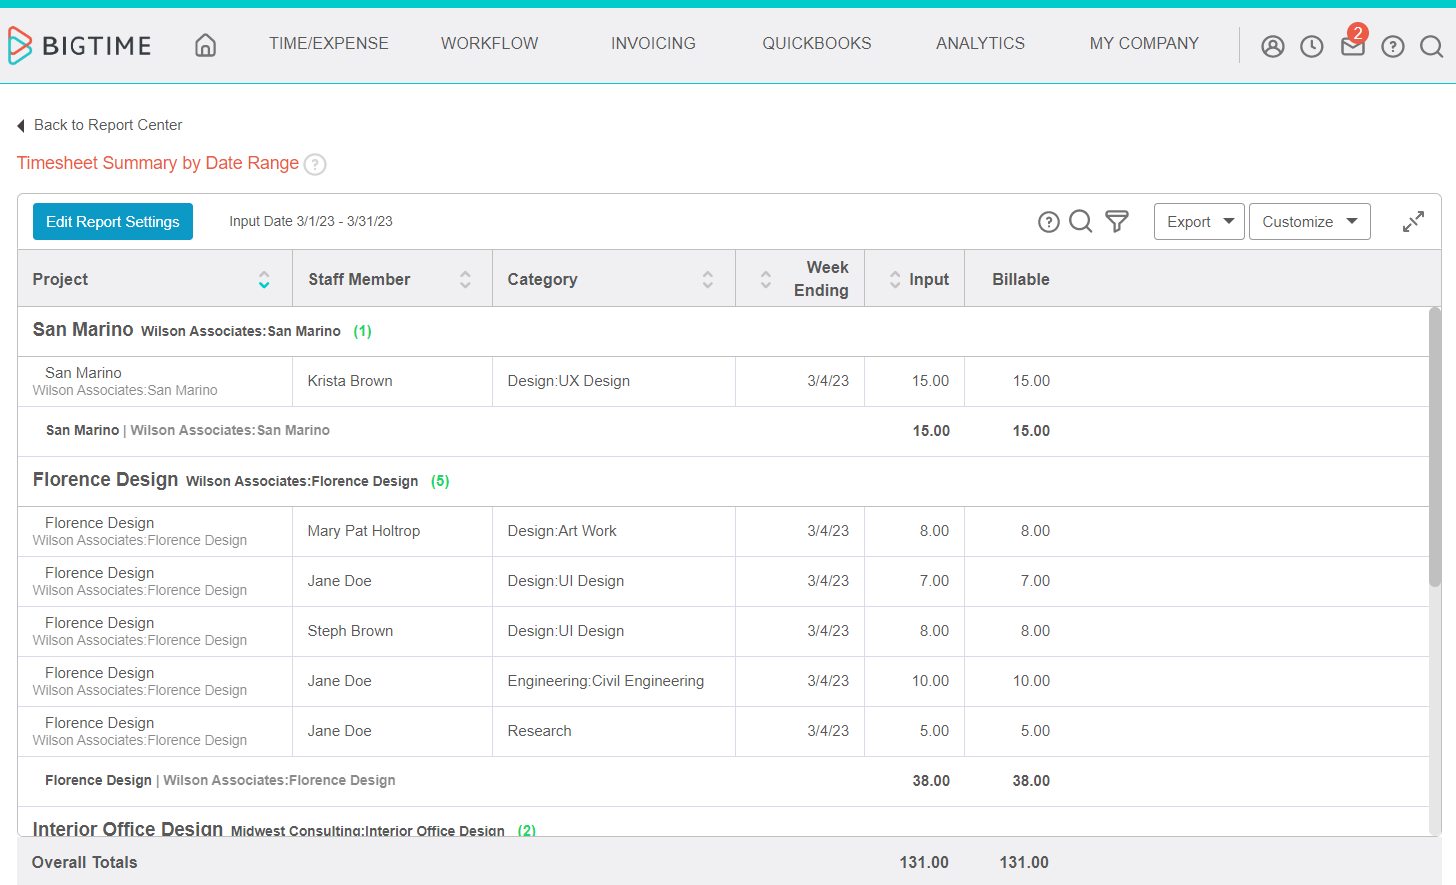Open the timer clock icon
1456x885 pixels.
click(1311, 46)
